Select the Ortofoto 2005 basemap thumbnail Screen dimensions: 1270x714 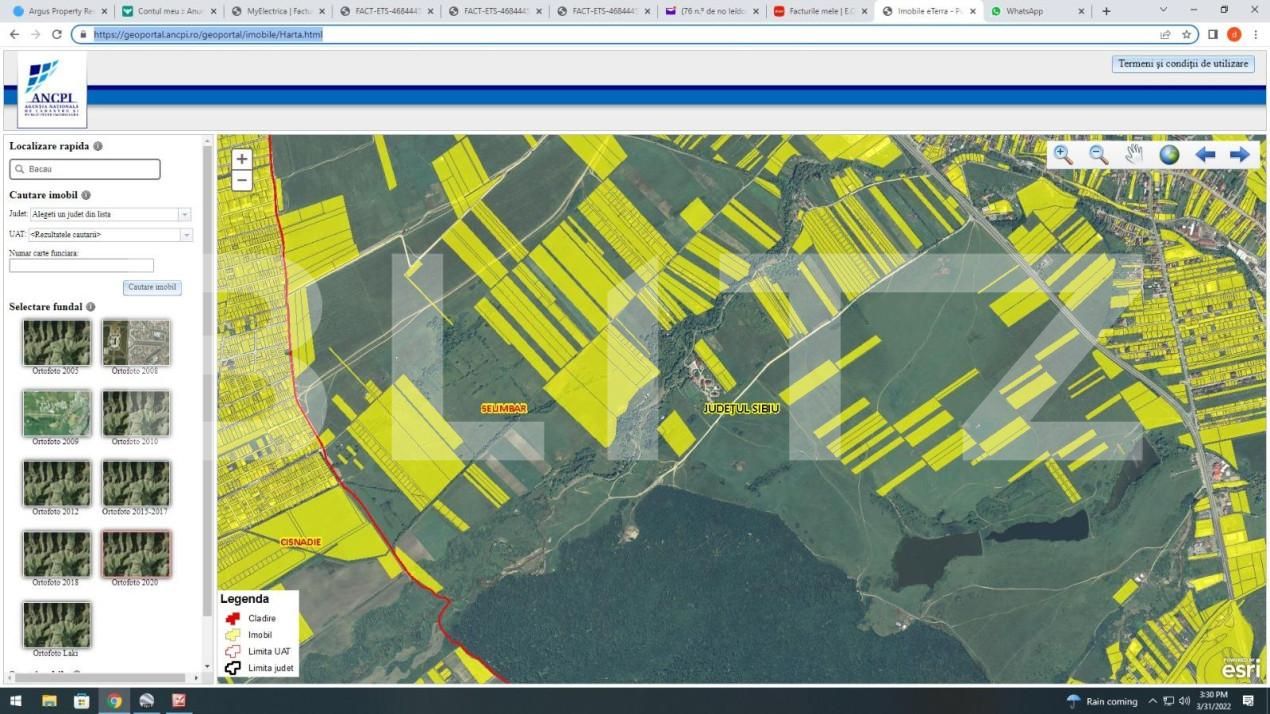click(56, 342)
